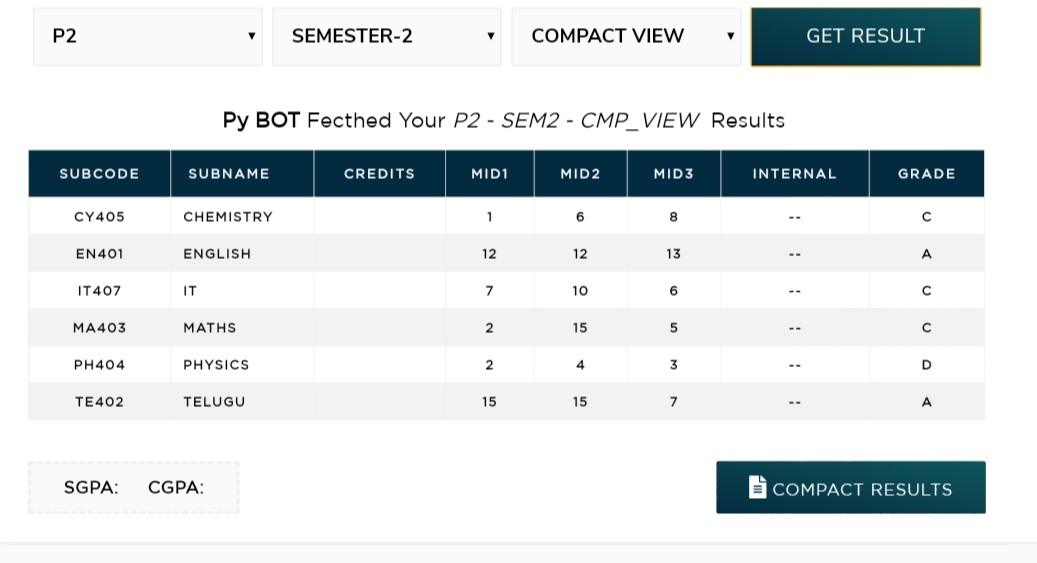
Task: Click the GET RESULT button
Action: tap(866, 36)
